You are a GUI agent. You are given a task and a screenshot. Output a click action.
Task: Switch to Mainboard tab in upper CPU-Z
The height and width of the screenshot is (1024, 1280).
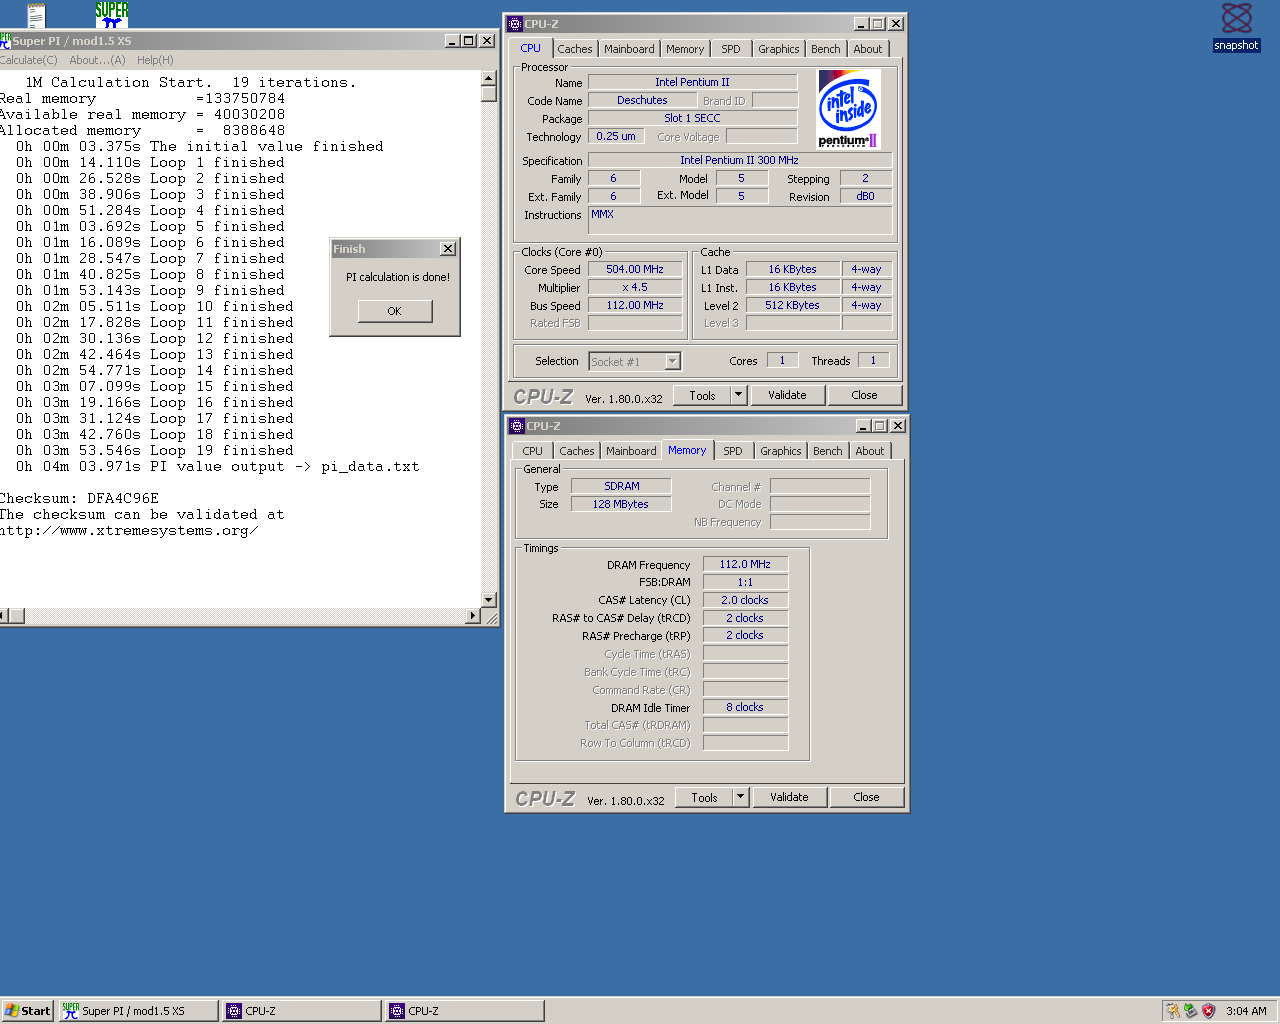point(629,49)
